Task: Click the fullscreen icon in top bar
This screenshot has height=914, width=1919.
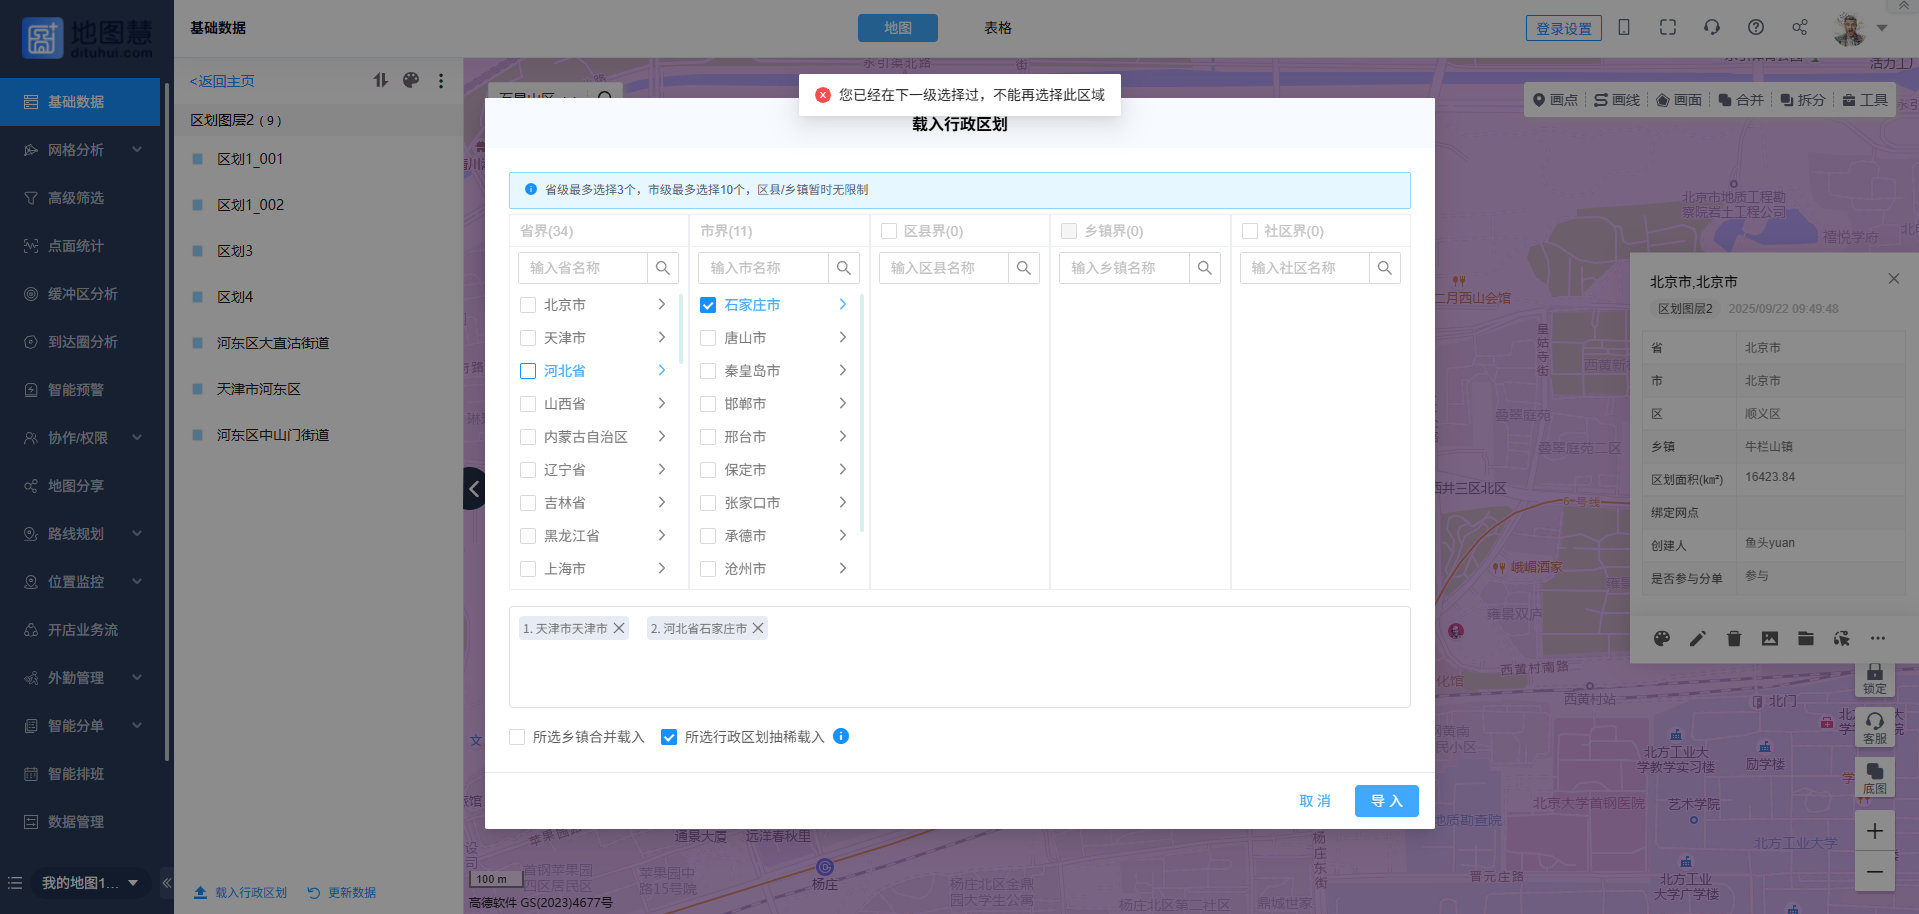Action: (1667, 28)
